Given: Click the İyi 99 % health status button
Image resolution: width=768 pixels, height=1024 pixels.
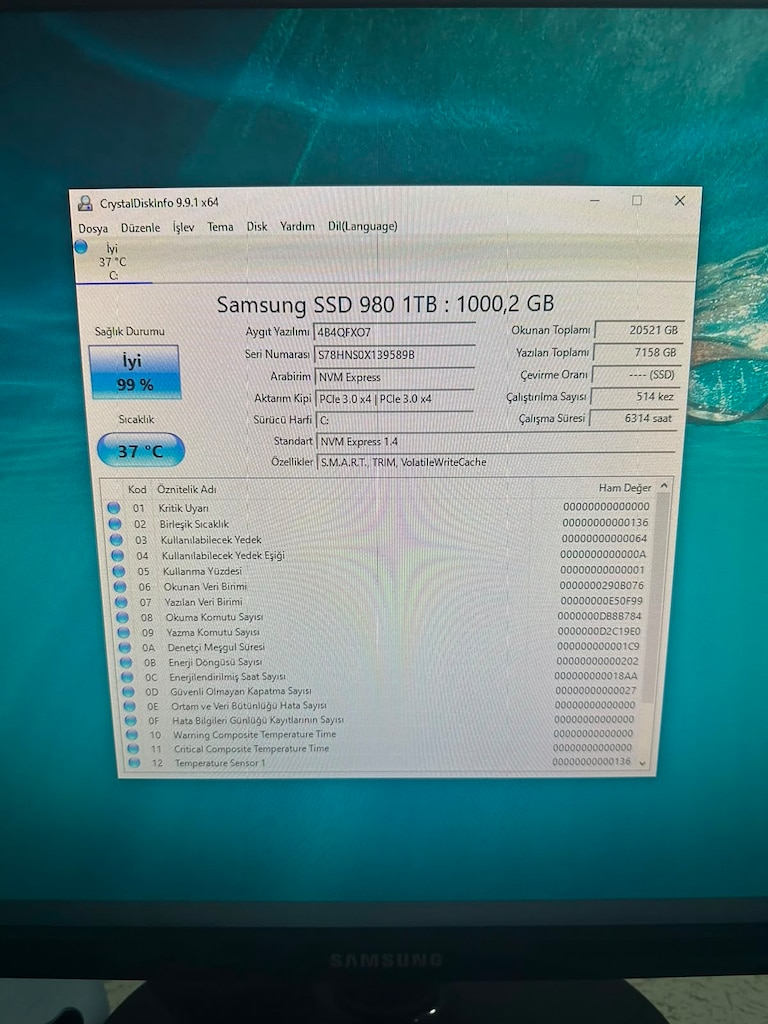Looking at the screenshot, I should click(x=135, y=372).
